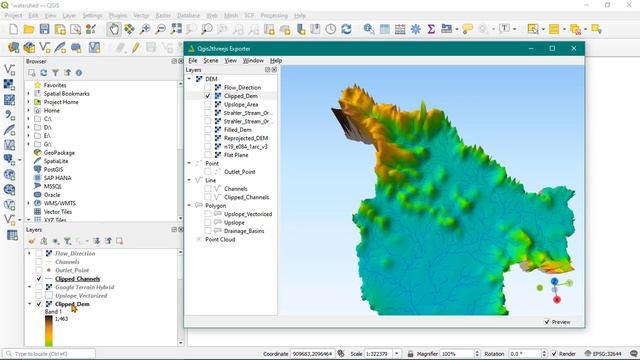This screenshot has height=360, width=640.
Task: Check the Upslope_Area DEM layer in the exporter
Action: tap(208, 104)
